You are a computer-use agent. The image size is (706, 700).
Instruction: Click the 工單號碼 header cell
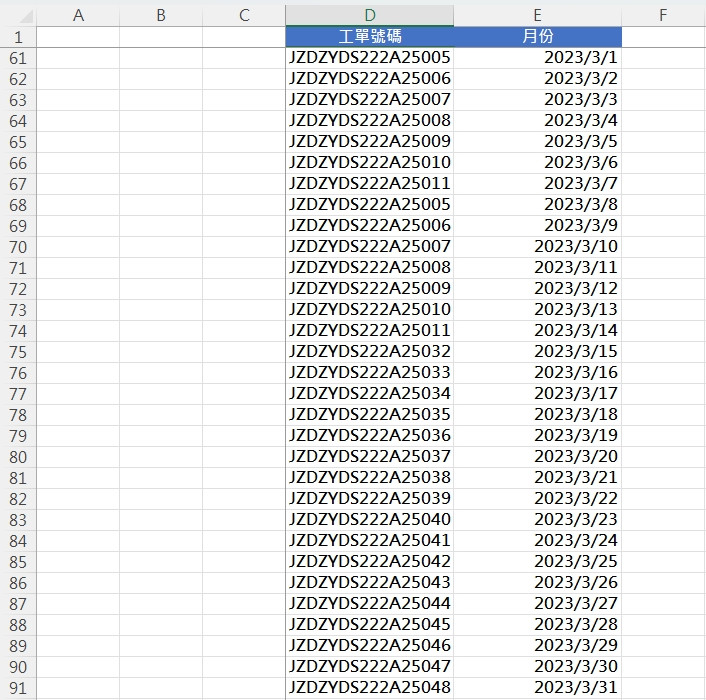tap(370, 36)
